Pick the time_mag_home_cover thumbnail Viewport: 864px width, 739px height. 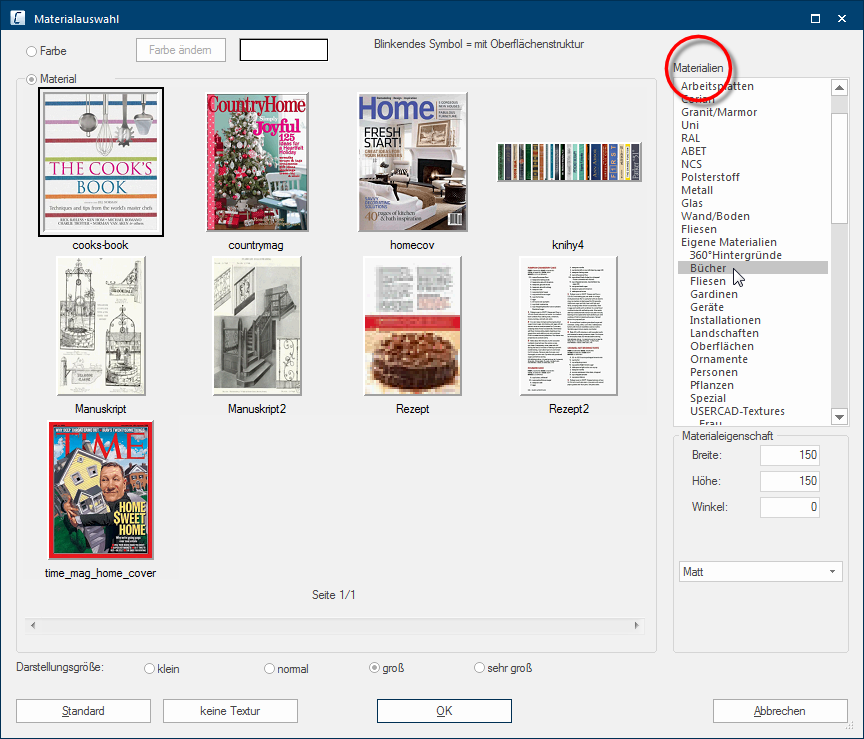click(x=100, y=490)
